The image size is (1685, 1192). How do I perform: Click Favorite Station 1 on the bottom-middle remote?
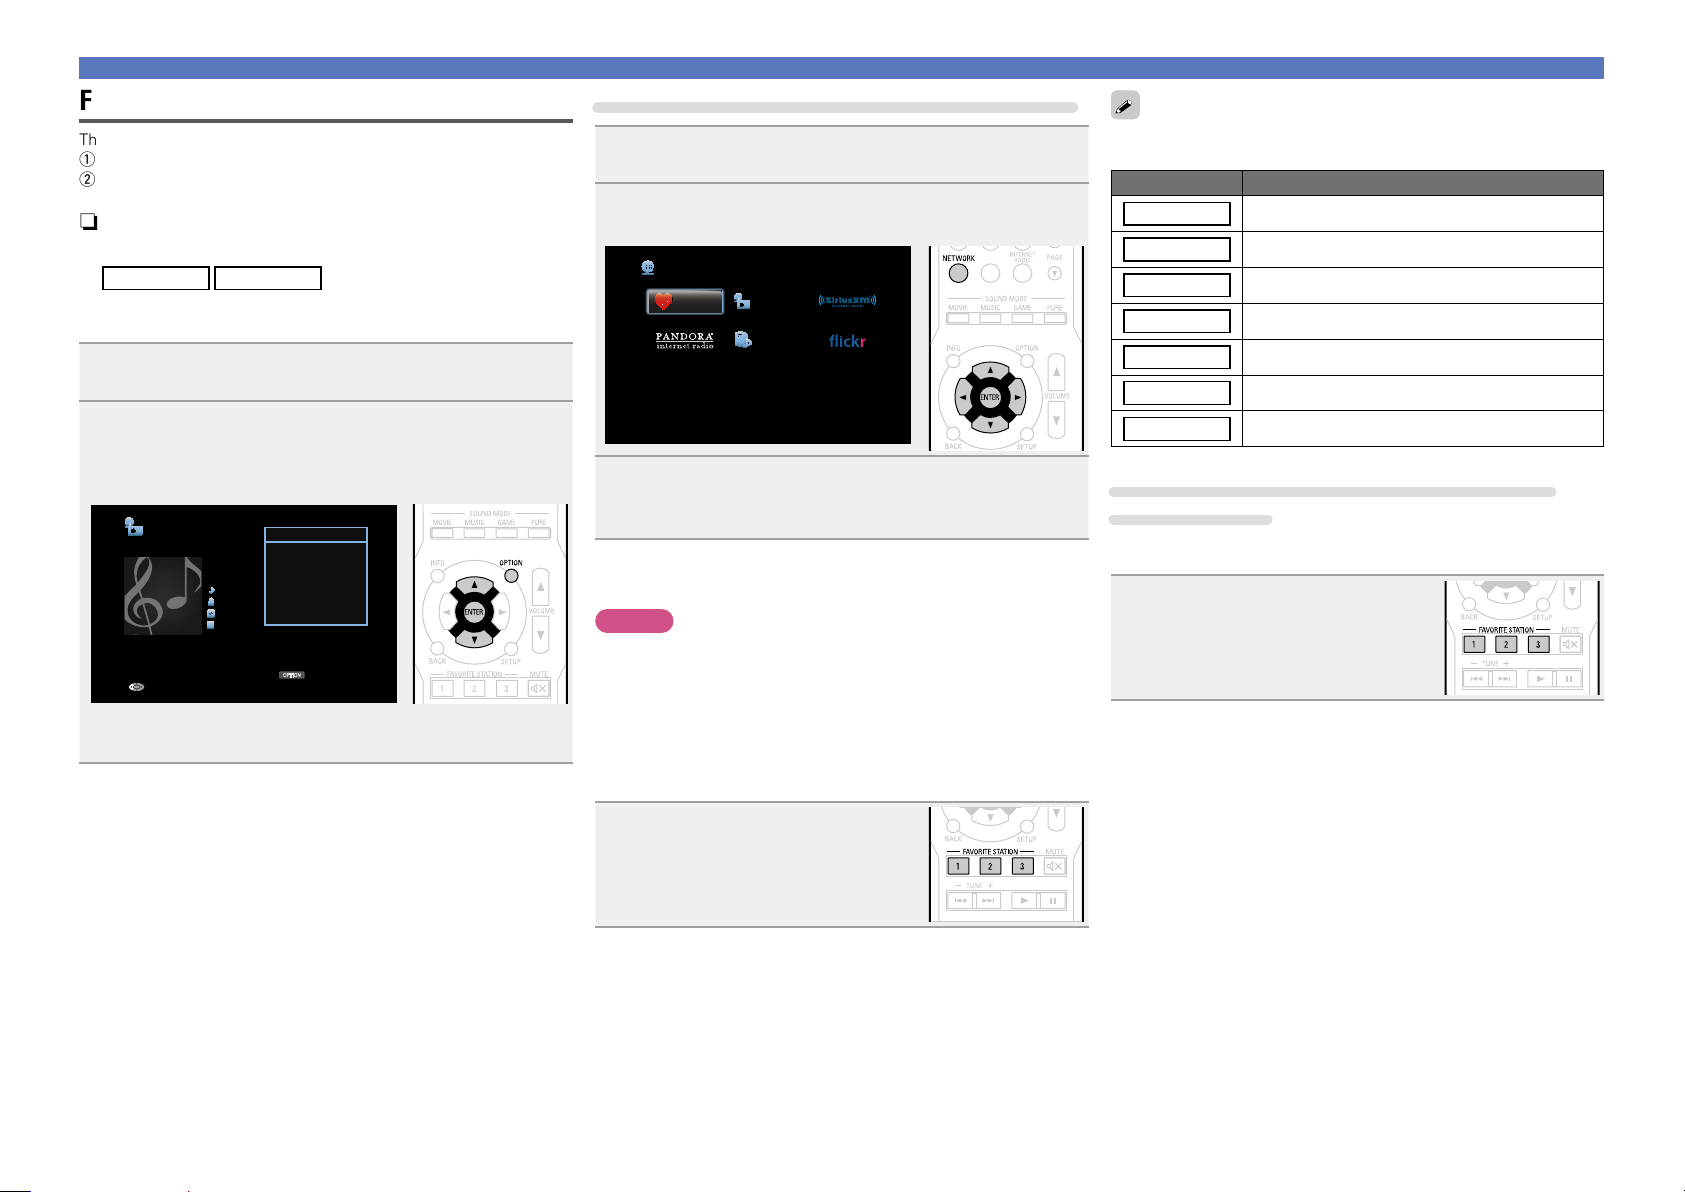[x=958, y=866]
